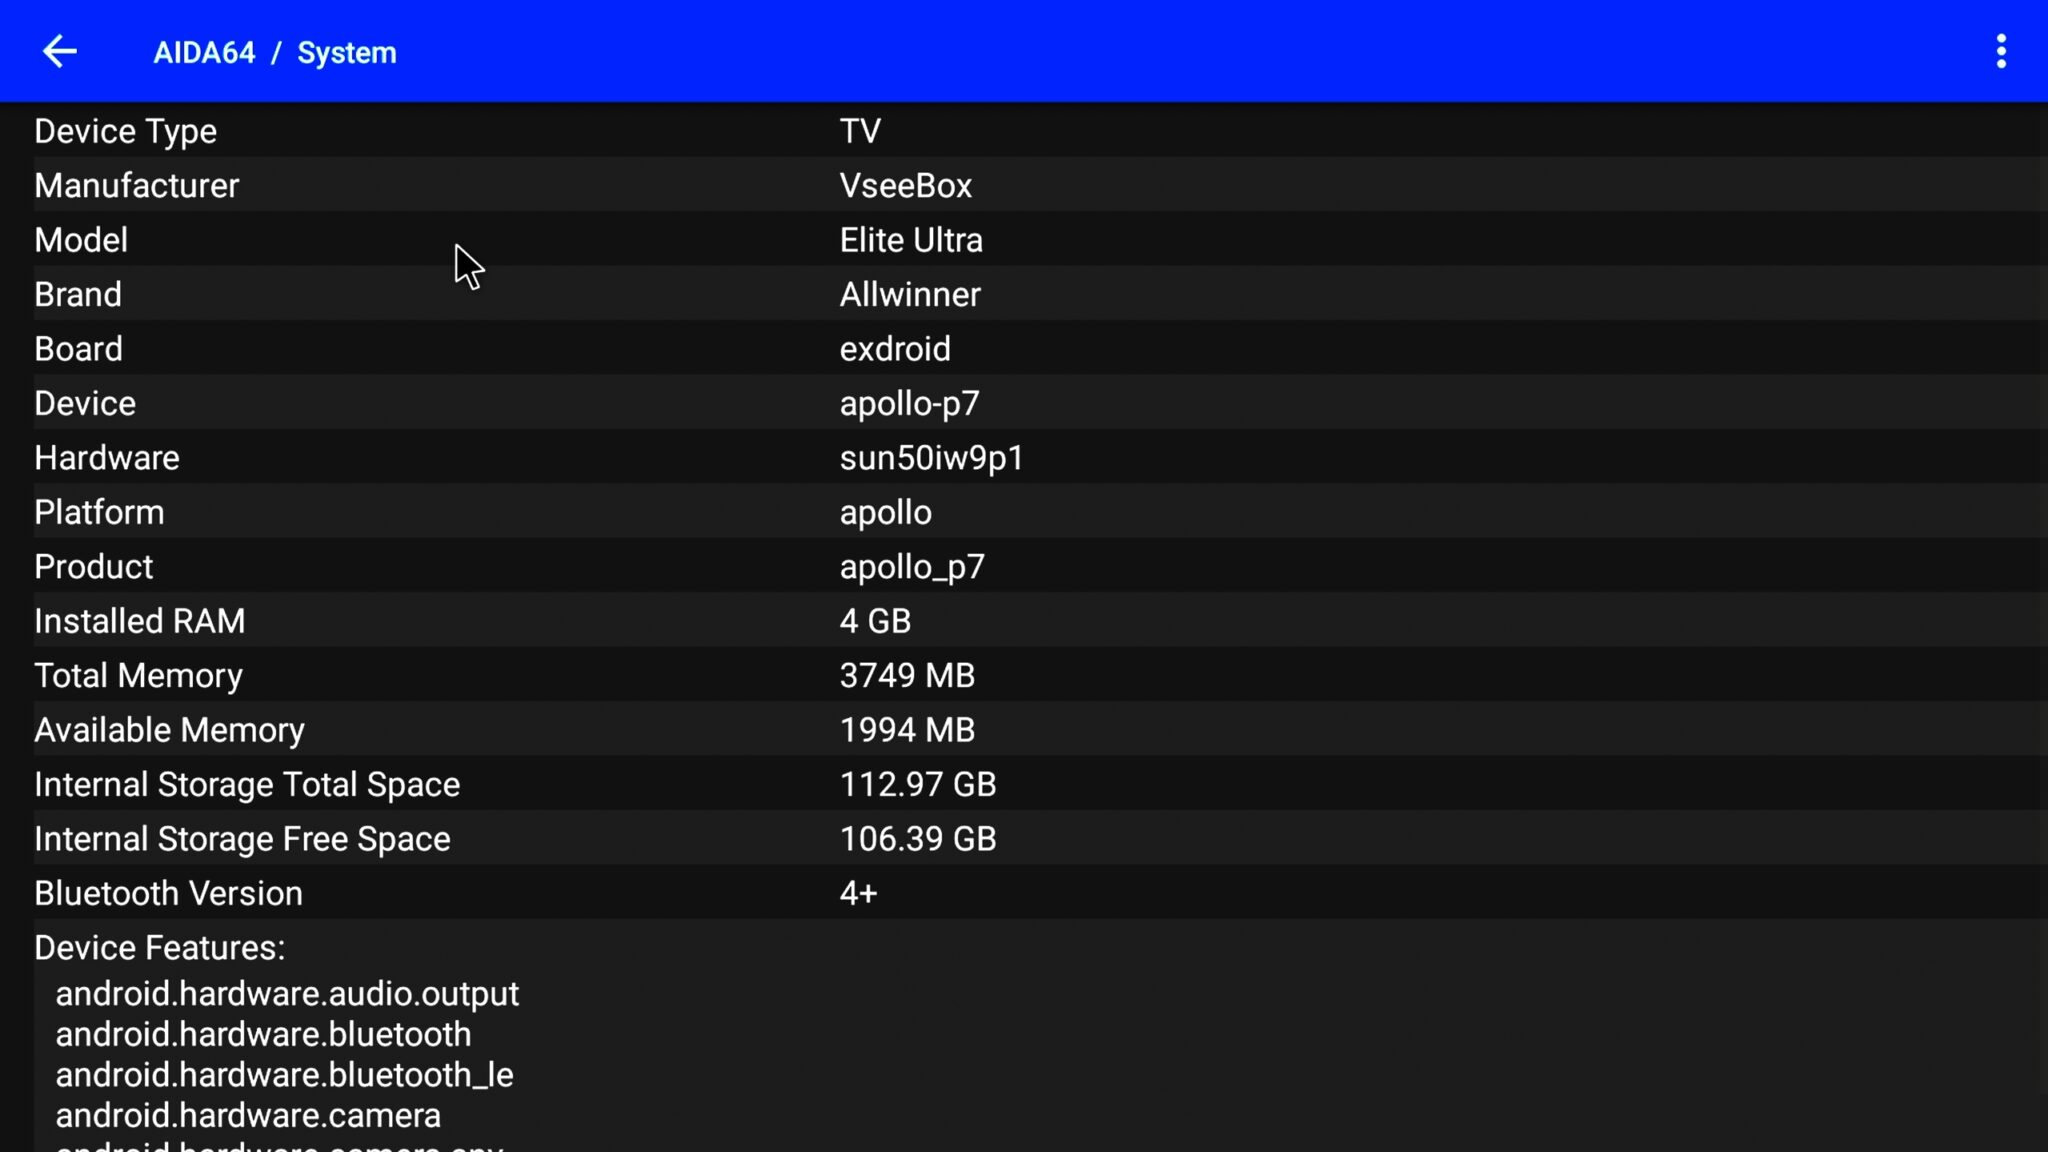This screenshot has height=1152, width=2048.
Task: Click the AIDA64 title text
Action: pyautogui.click(x=204, y=53)
